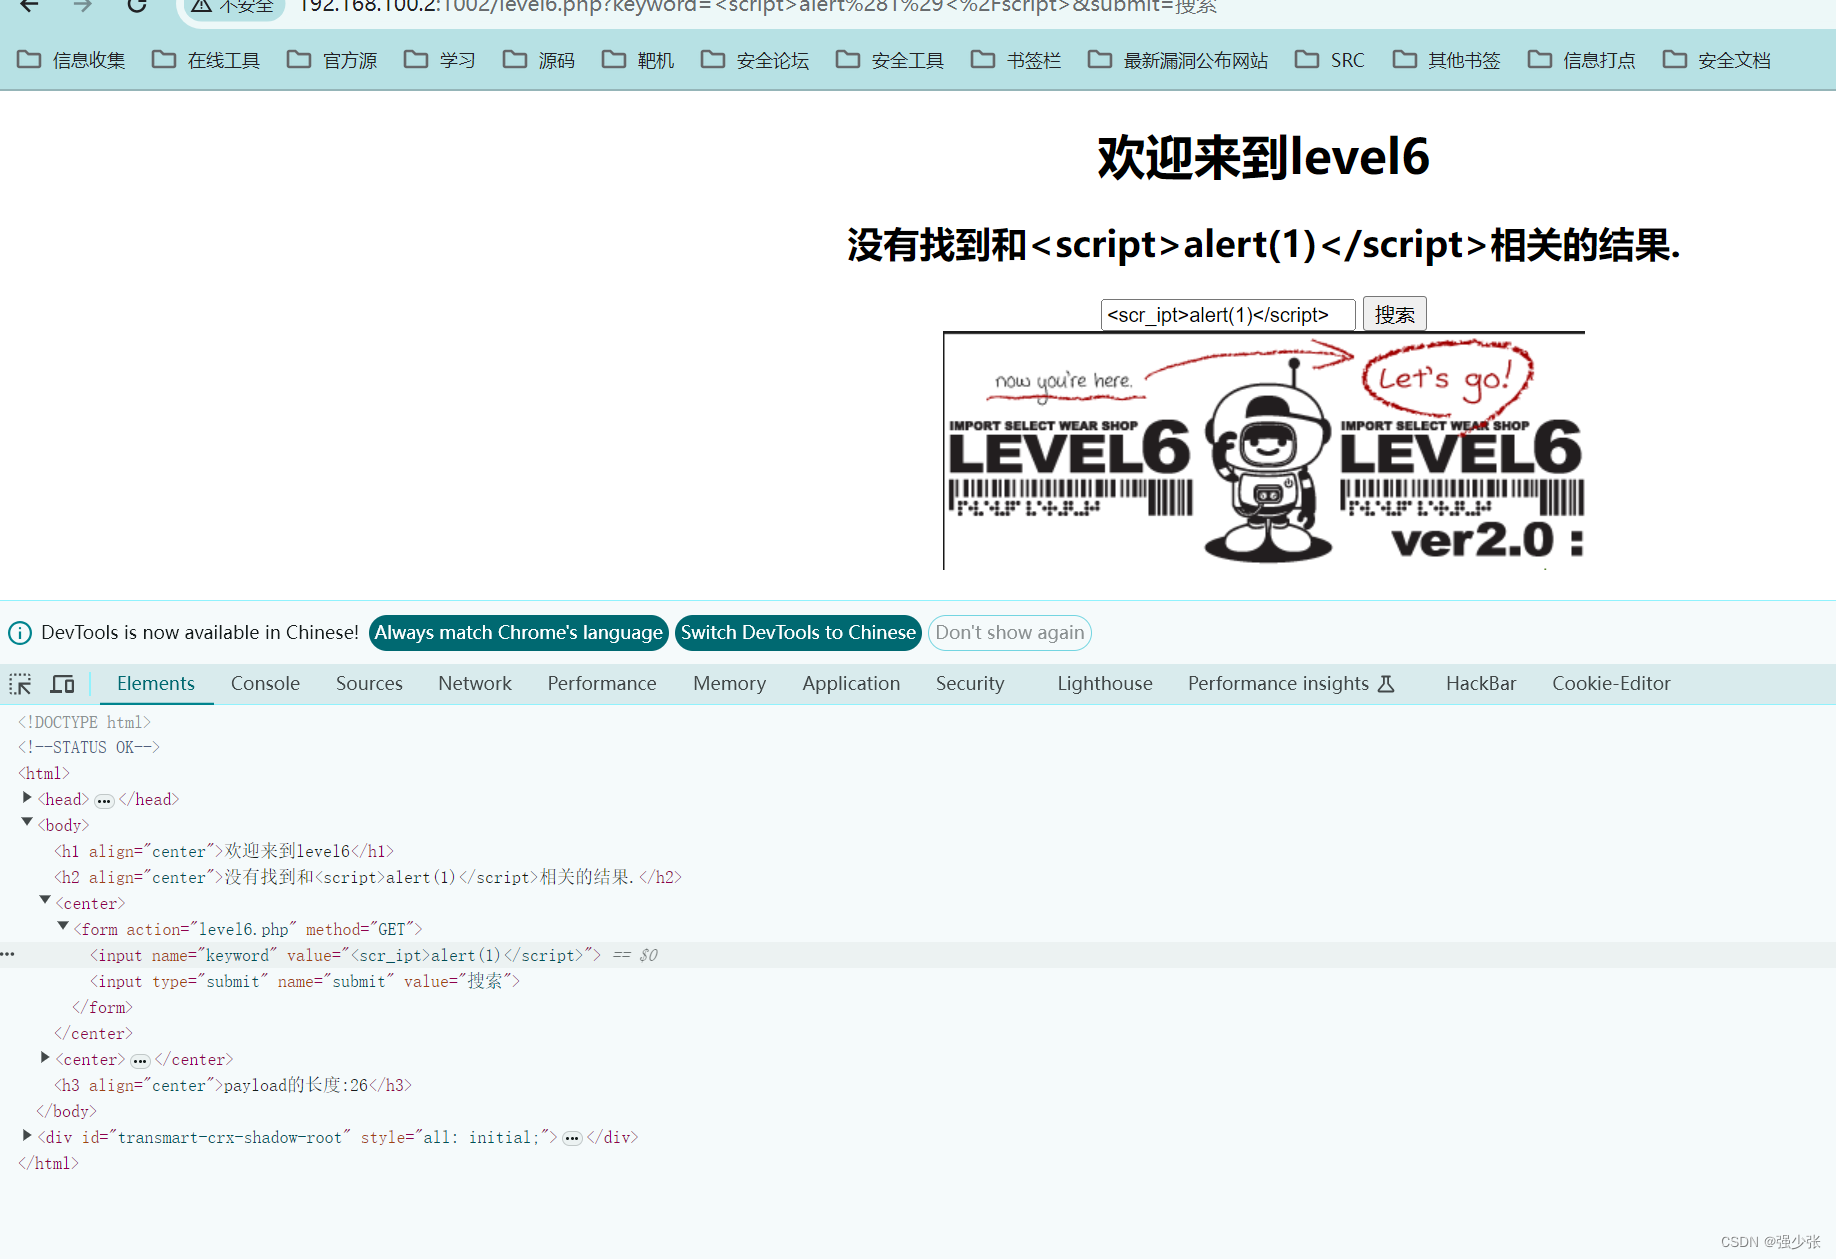This screenshot has height=1259, width=1836.
Task: Expand the head node triangle
Action: (x=27, y=798)
